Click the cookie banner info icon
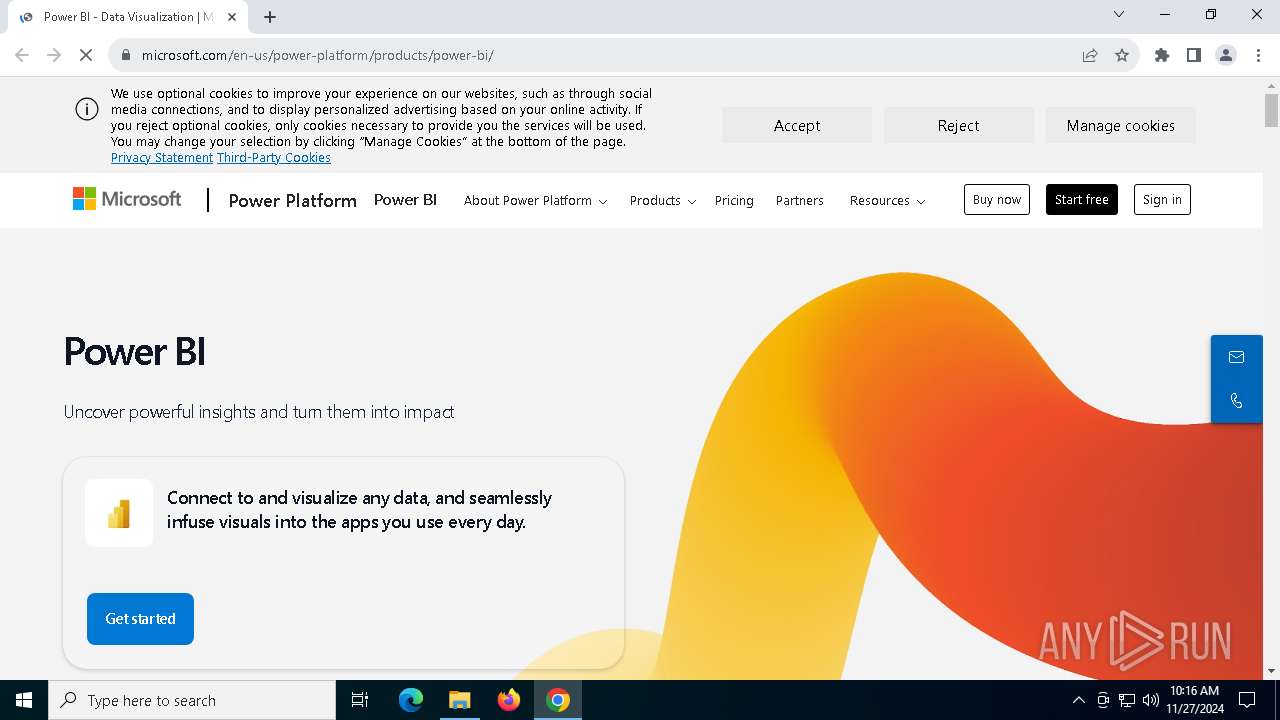The height and width of the screenshot is (720, 1280). pyautogui.click(x=87, y=110)
